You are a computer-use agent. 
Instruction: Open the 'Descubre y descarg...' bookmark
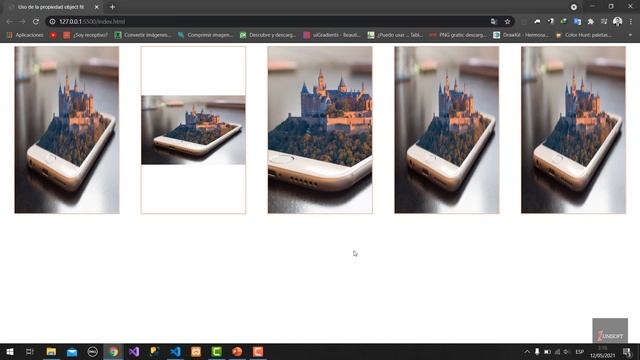268,35
